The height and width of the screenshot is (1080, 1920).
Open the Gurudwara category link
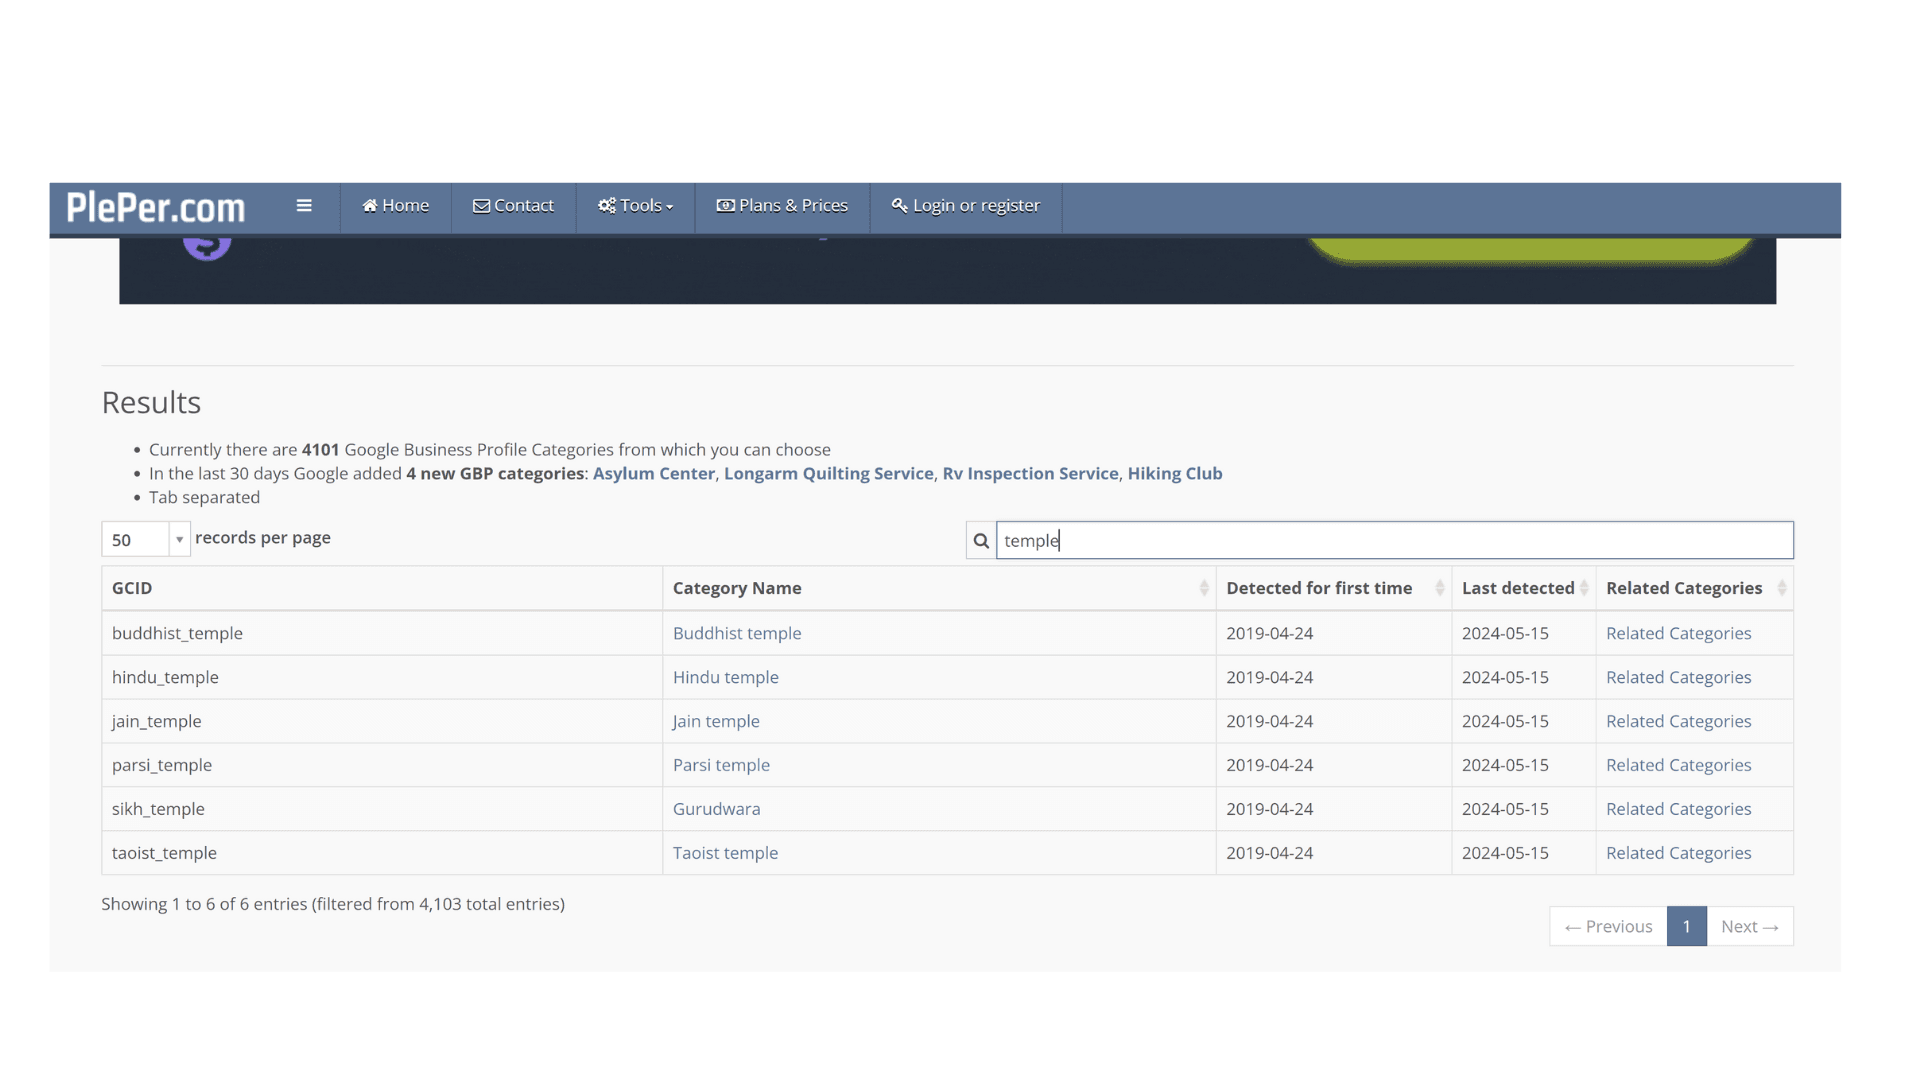(716, 810)
